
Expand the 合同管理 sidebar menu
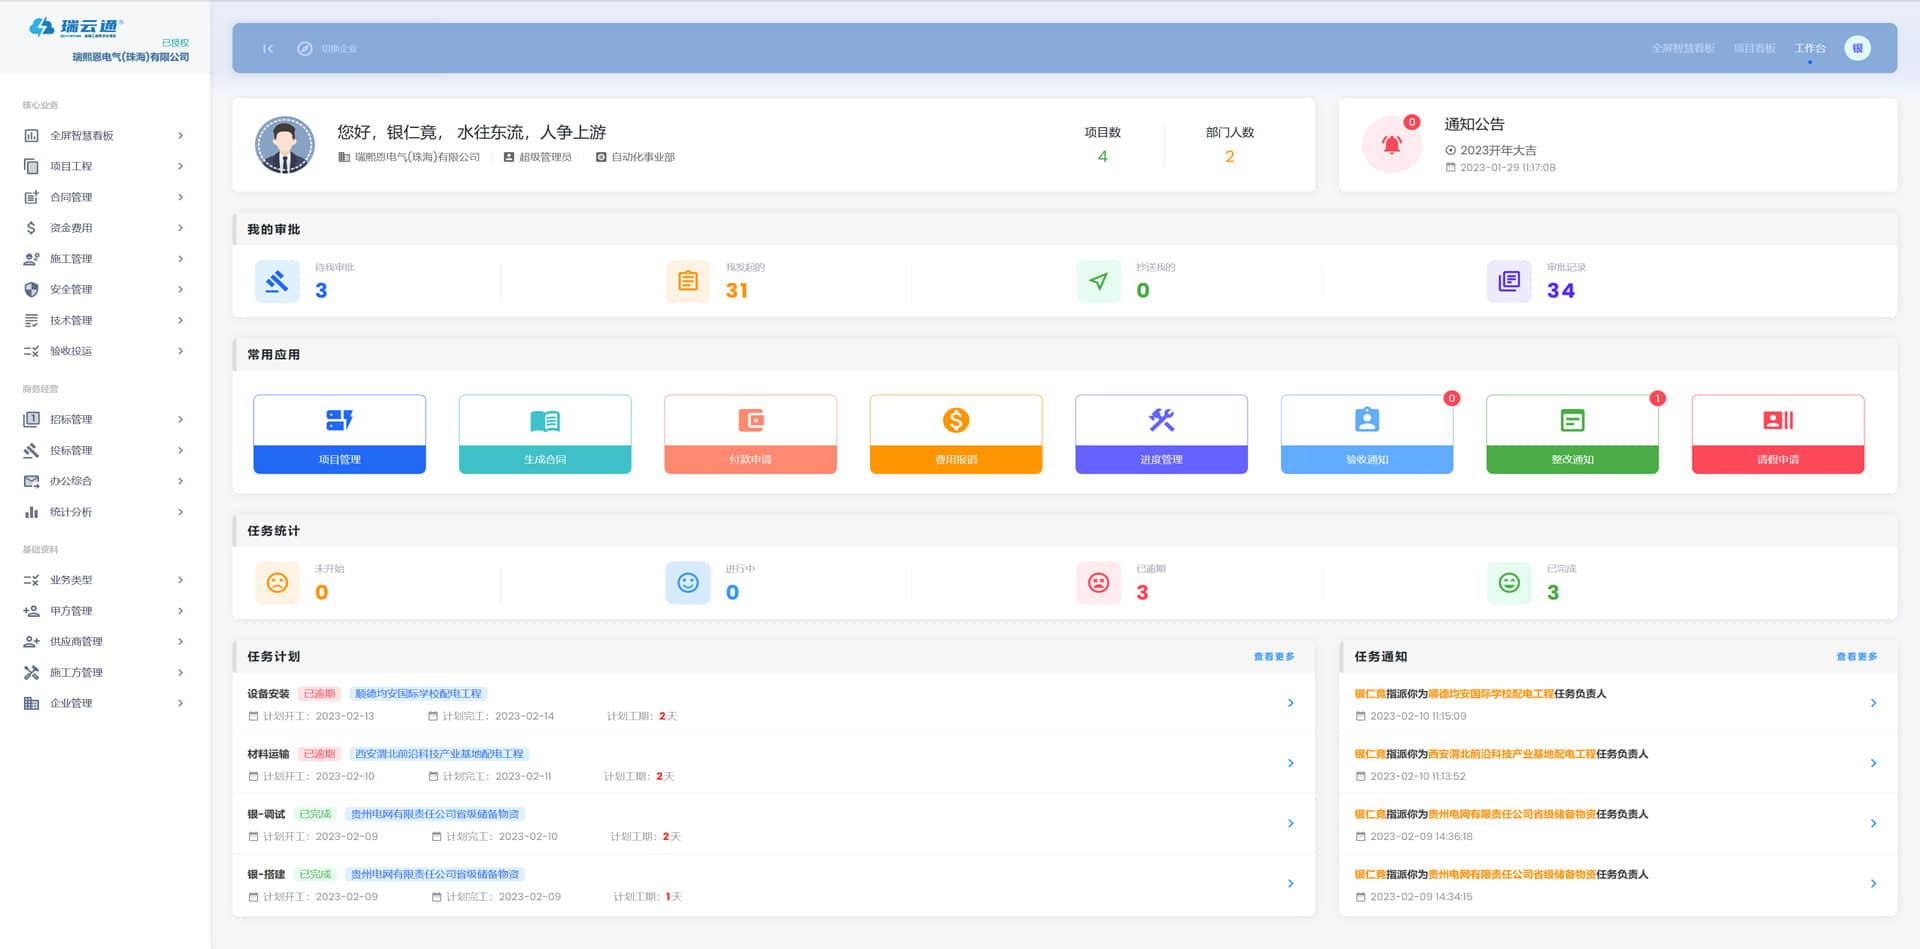pos(102,197)
